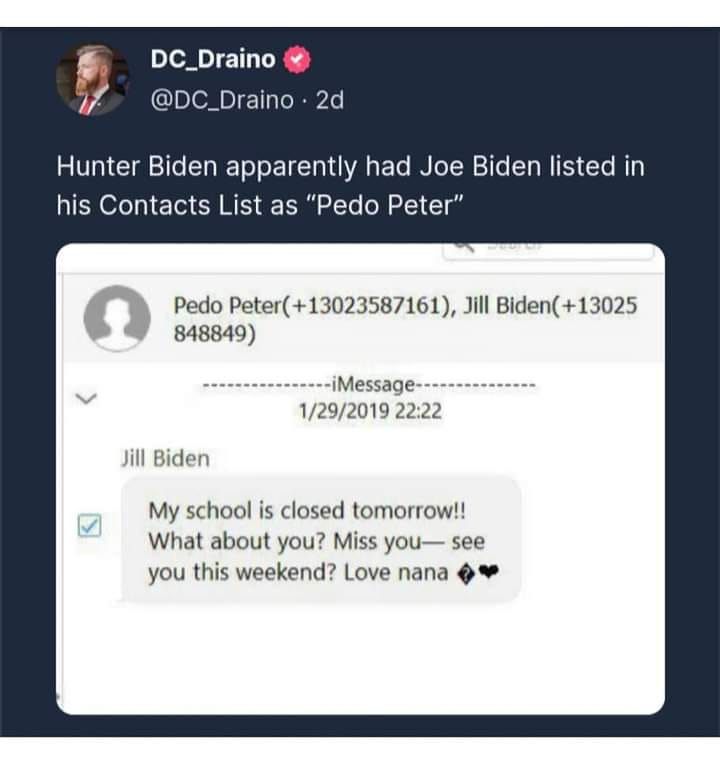Viewport: 720px width, 759px height.
Task: Click the gray contact silhouette icon
Action: [x=118, y=319]
